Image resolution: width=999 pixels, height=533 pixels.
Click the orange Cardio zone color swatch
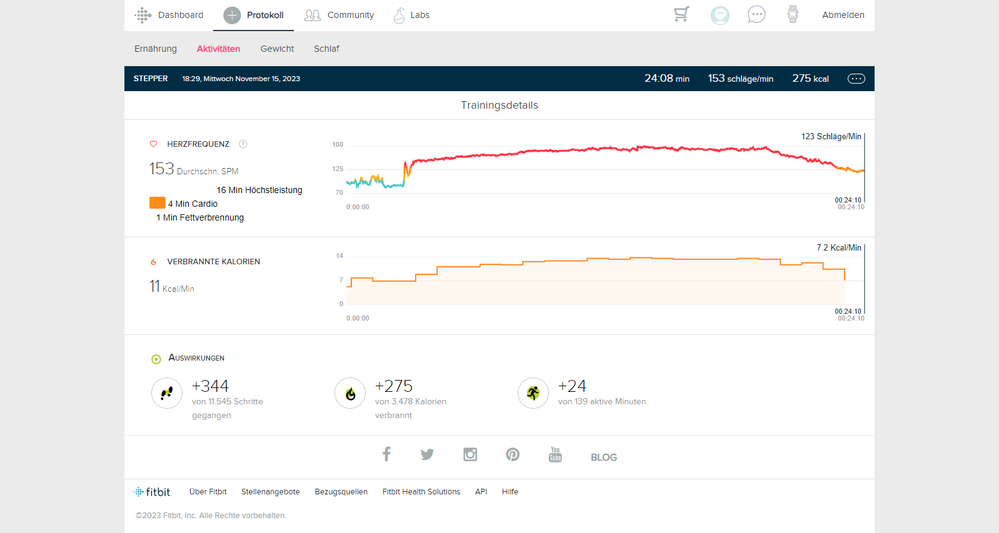pyautogui.click(x=157, y=203)
